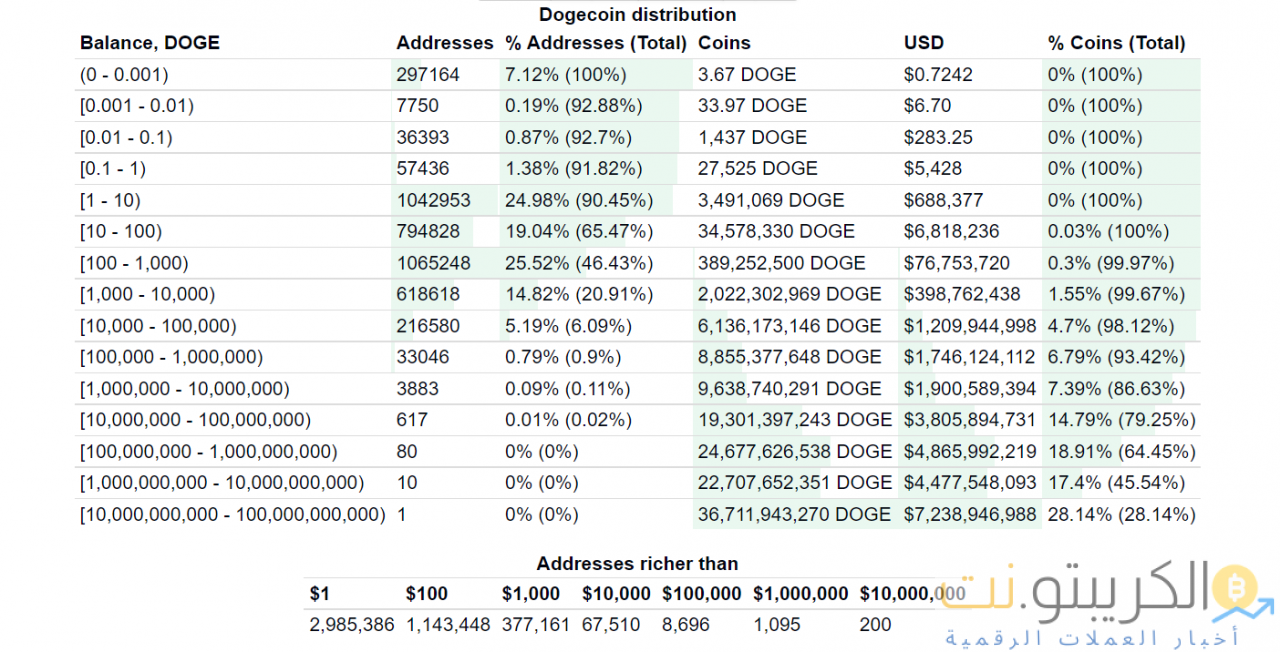The height and width of the screenshot is (652, 1280).
Task: Click the 'Coins' column header
Action: [724, 43]
